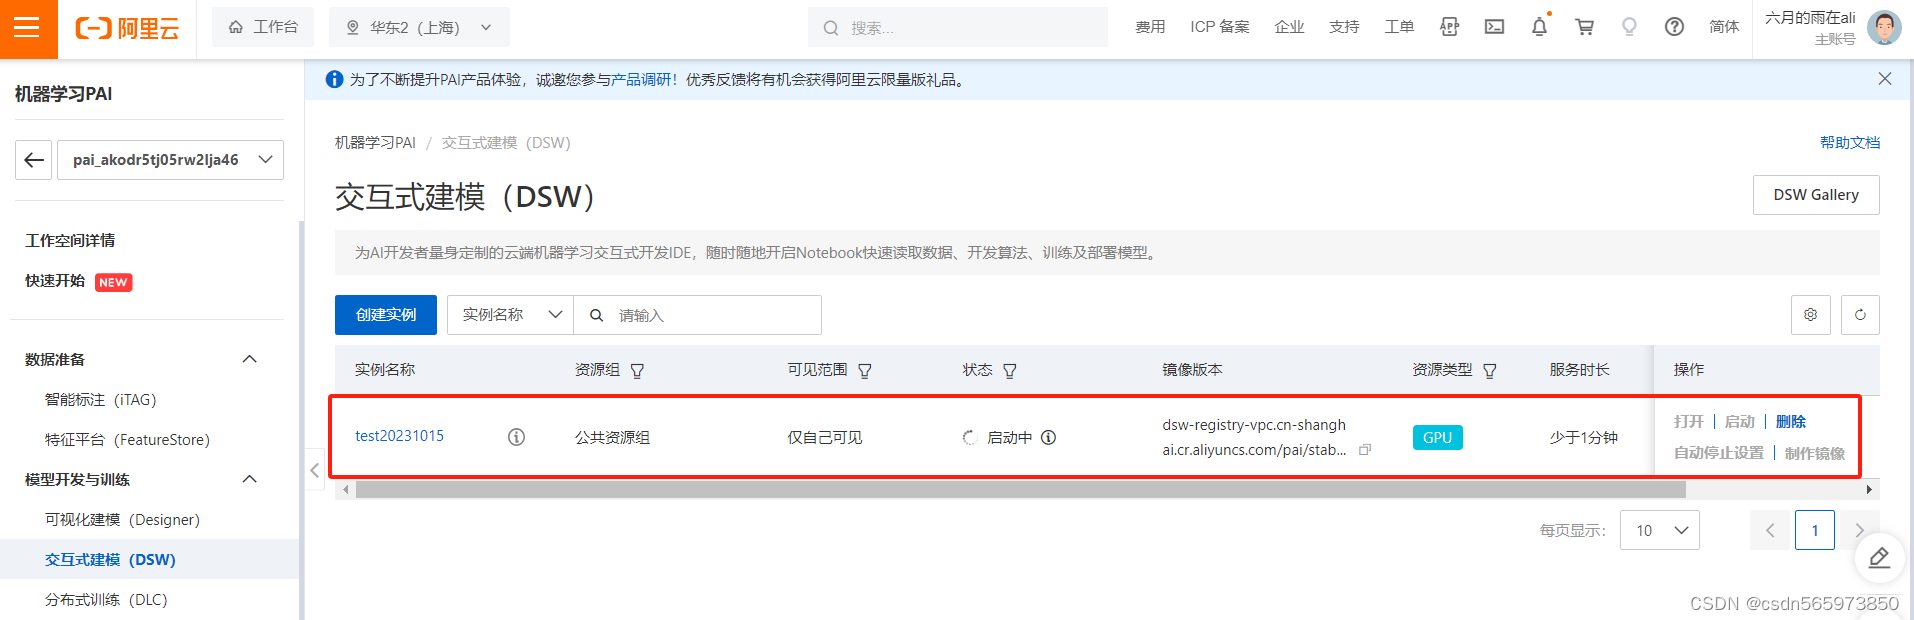This screenshot has height=620, width=1914.
Task: Open the region selector 华东2（上海）
Action: pos(420,27)
